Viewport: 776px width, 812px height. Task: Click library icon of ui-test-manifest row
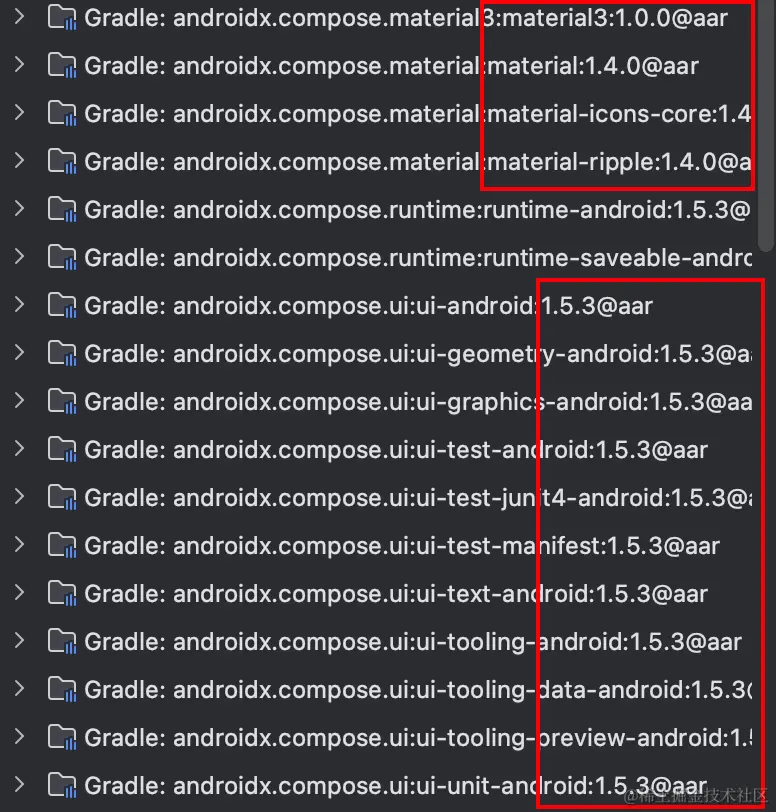coord(62,546)
